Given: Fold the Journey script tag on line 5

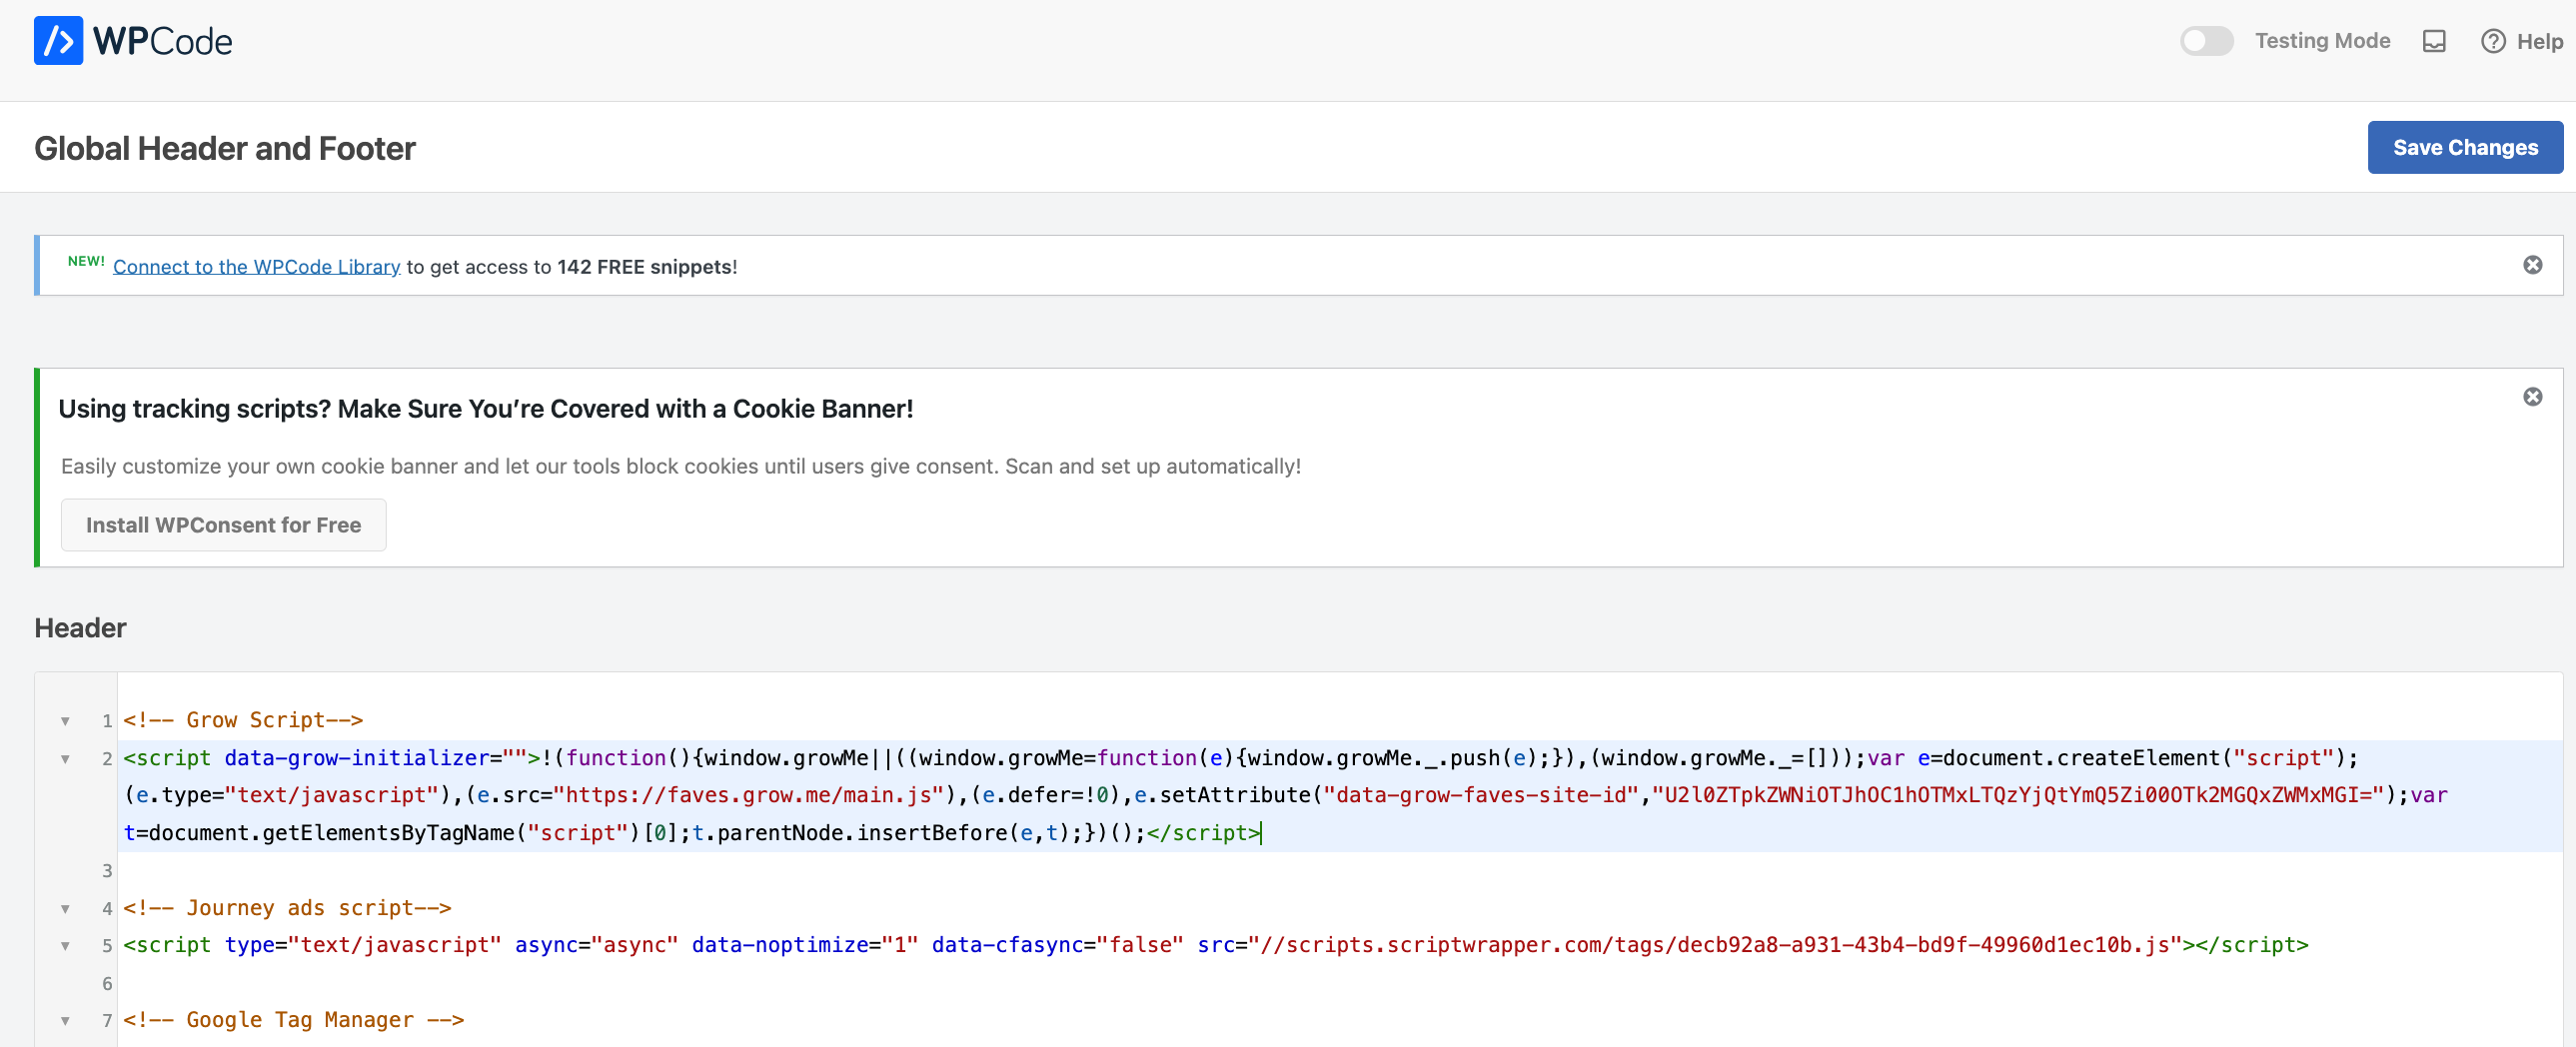Looking at the screenshot, I should click(66, 946).
